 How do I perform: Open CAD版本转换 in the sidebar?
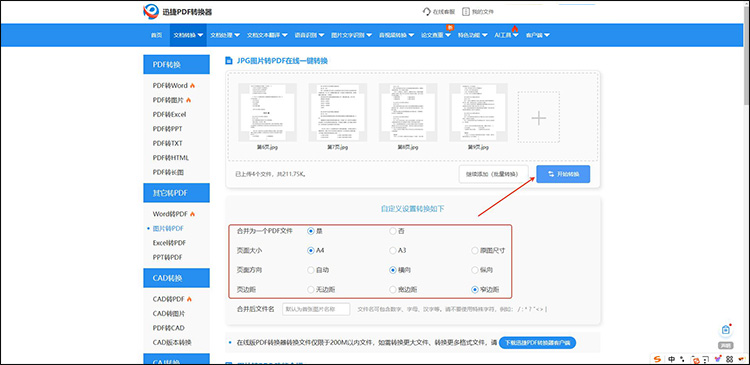click(172, 342)
